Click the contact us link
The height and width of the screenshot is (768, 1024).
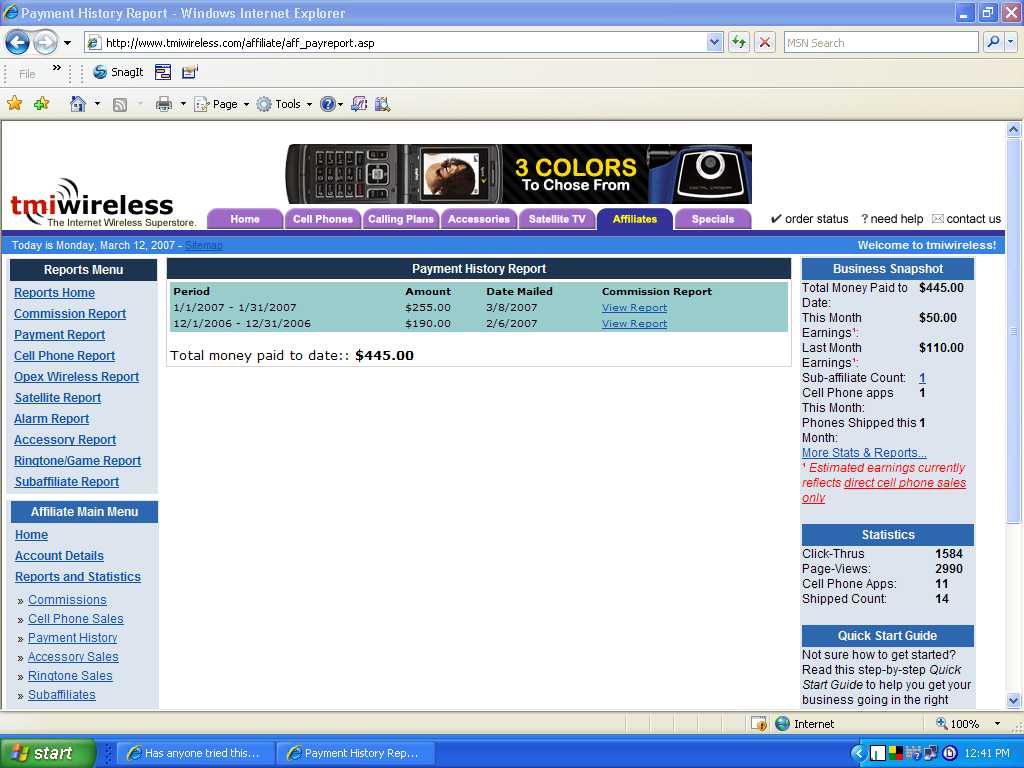coord(967,219)
